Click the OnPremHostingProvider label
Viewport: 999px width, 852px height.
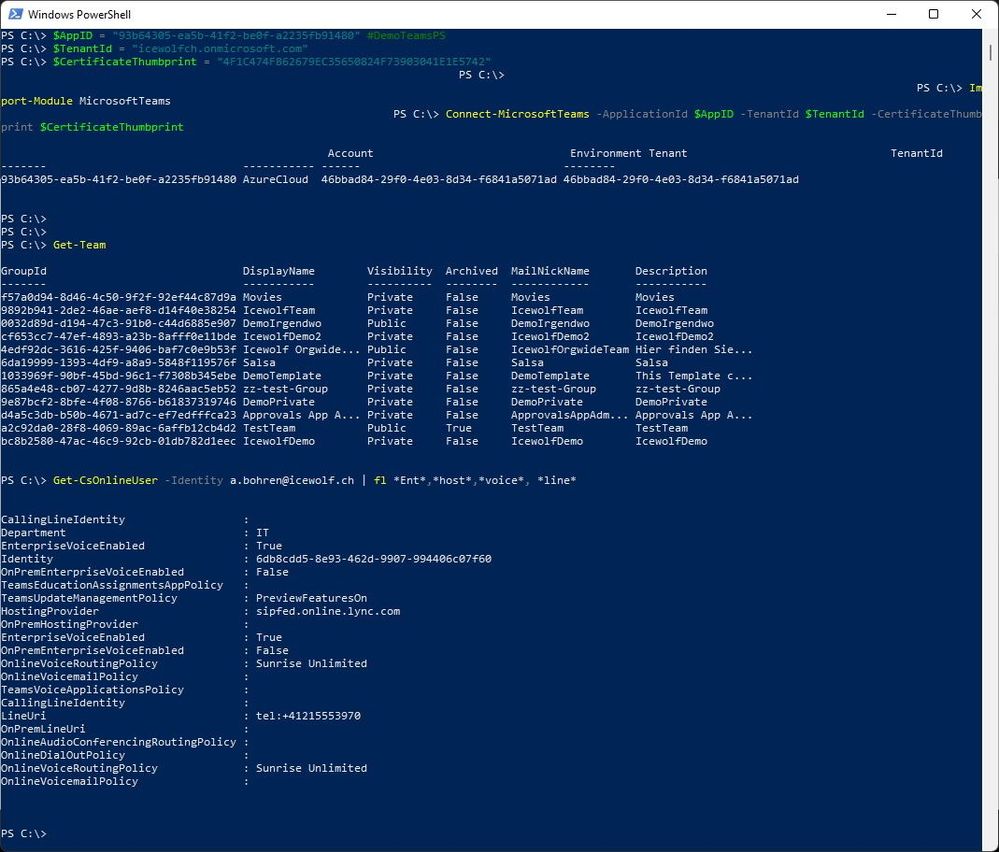coord(69,625)
